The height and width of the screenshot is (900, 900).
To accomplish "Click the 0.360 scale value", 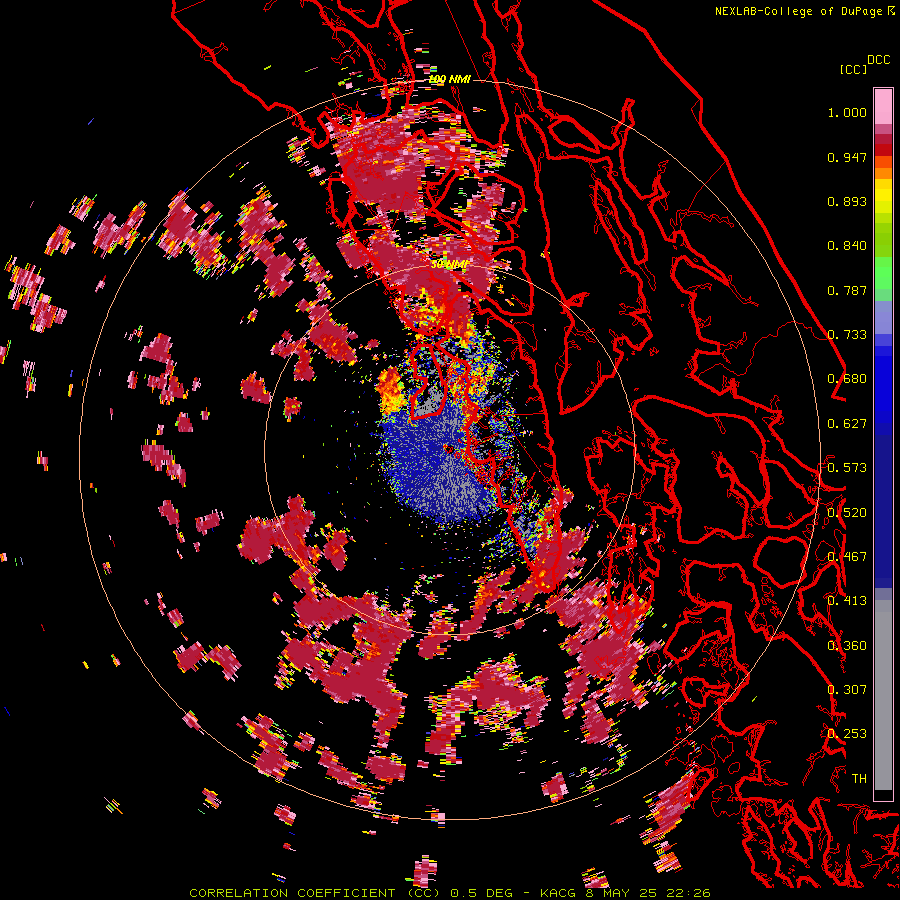I will coord(847,646).
